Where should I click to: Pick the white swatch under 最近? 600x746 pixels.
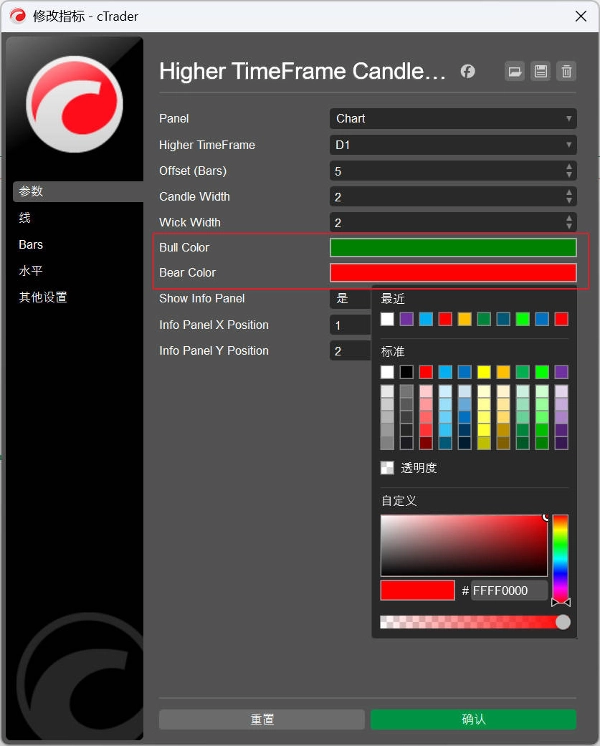pyautogui.click(x=387, y=319)
